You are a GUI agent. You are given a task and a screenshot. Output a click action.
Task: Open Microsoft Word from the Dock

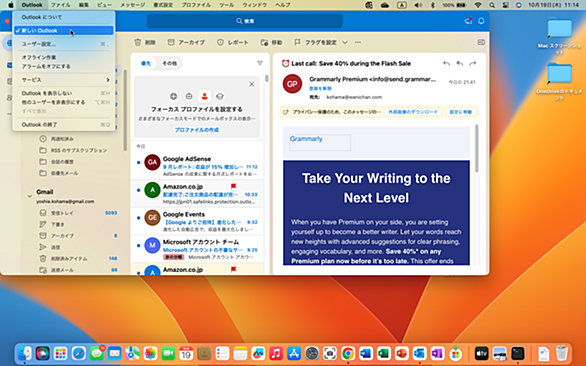pos(366,353)
